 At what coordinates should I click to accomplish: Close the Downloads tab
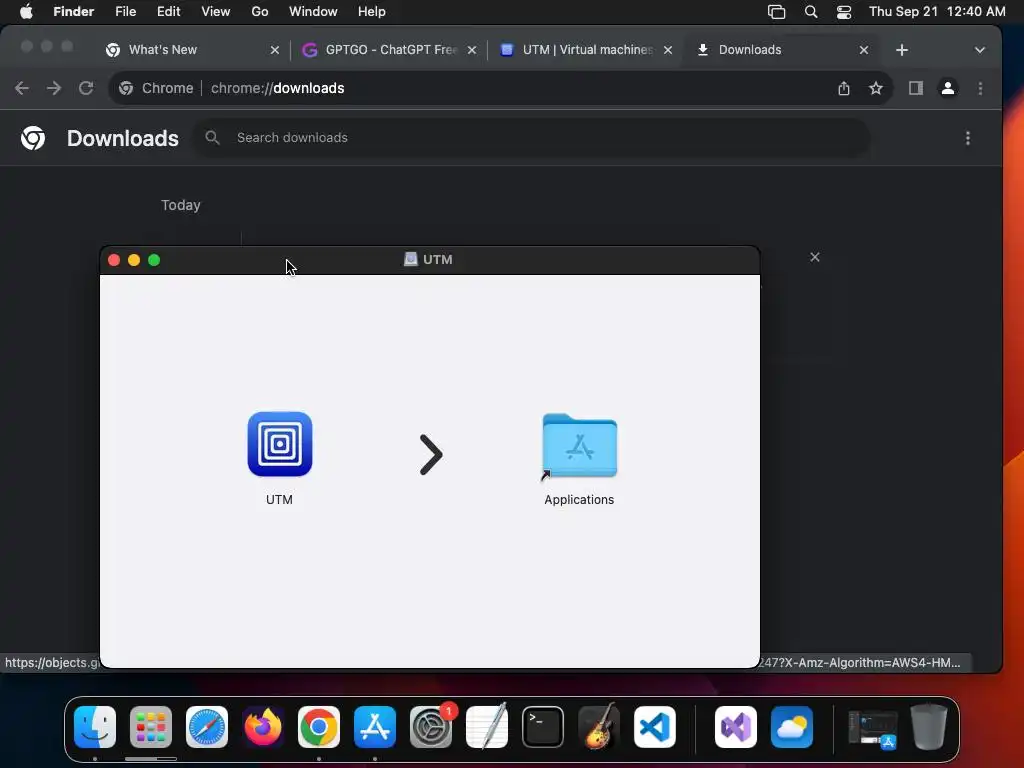pos(864,50)
